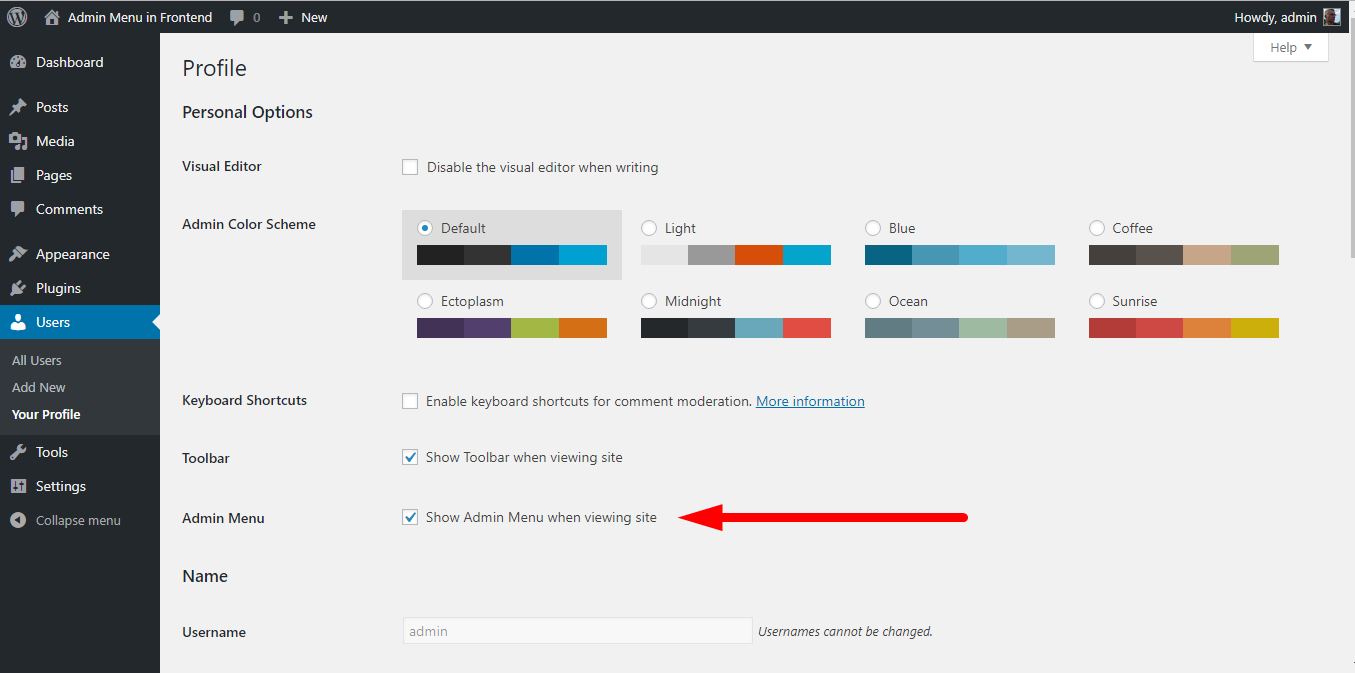Click the WordPress logo icon
1355x673 pixels.
click(17, 17)
